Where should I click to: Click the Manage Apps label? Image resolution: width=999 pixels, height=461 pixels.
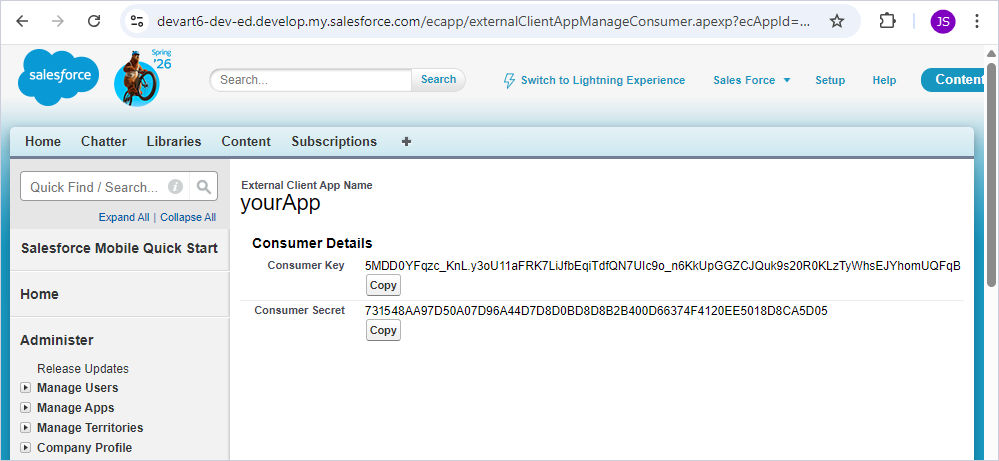75,408
